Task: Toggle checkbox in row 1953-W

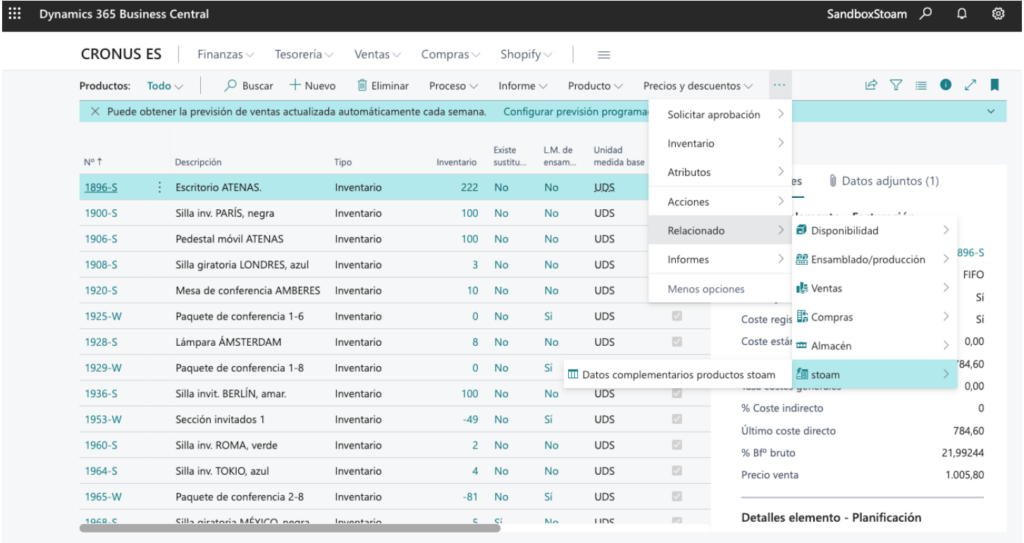Action: (x=677, y=419)
